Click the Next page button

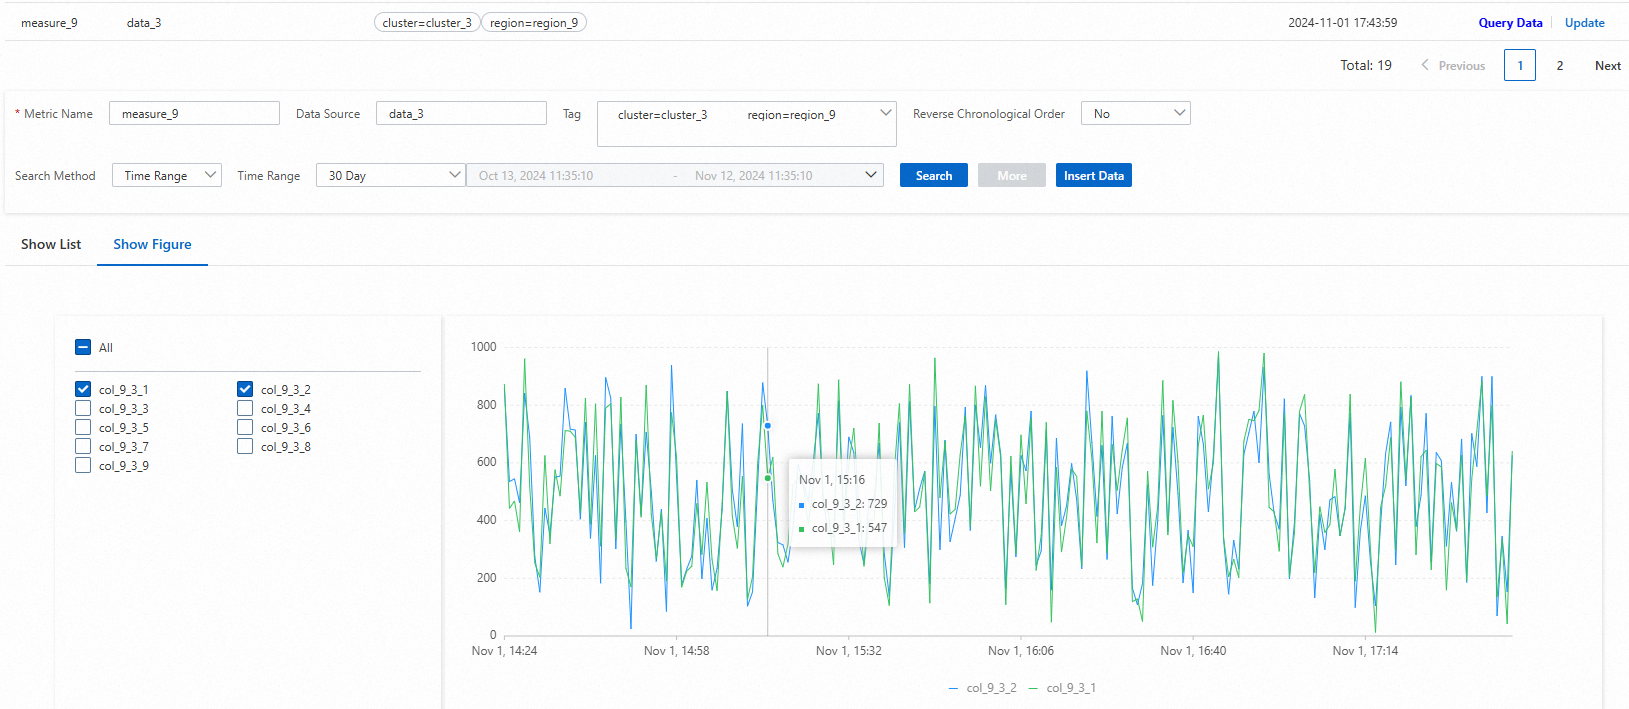tap(1607, 65)
